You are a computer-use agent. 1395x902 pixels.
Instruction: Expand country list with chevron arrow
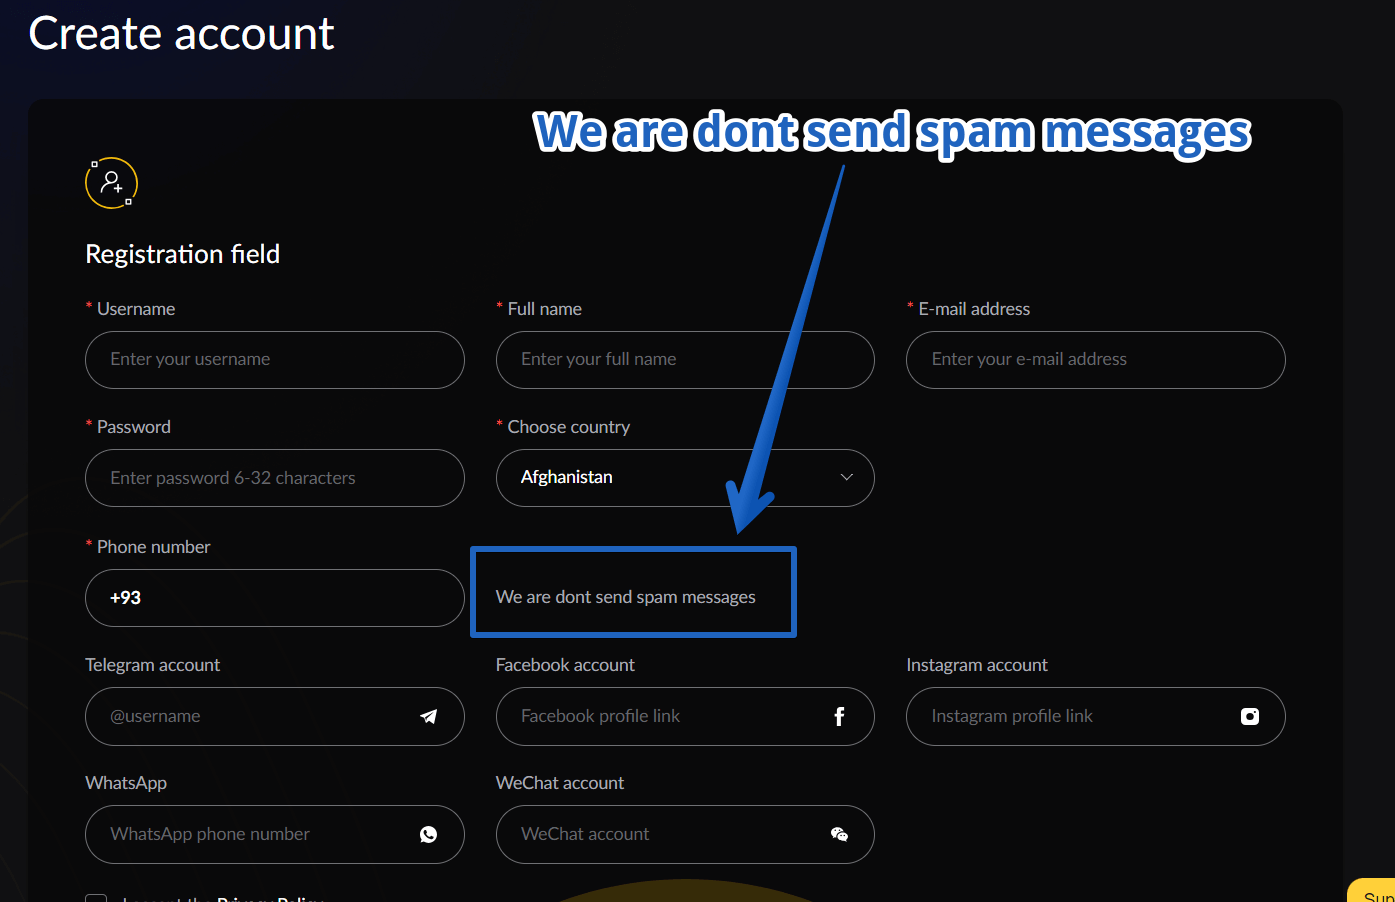pos(847,477)
